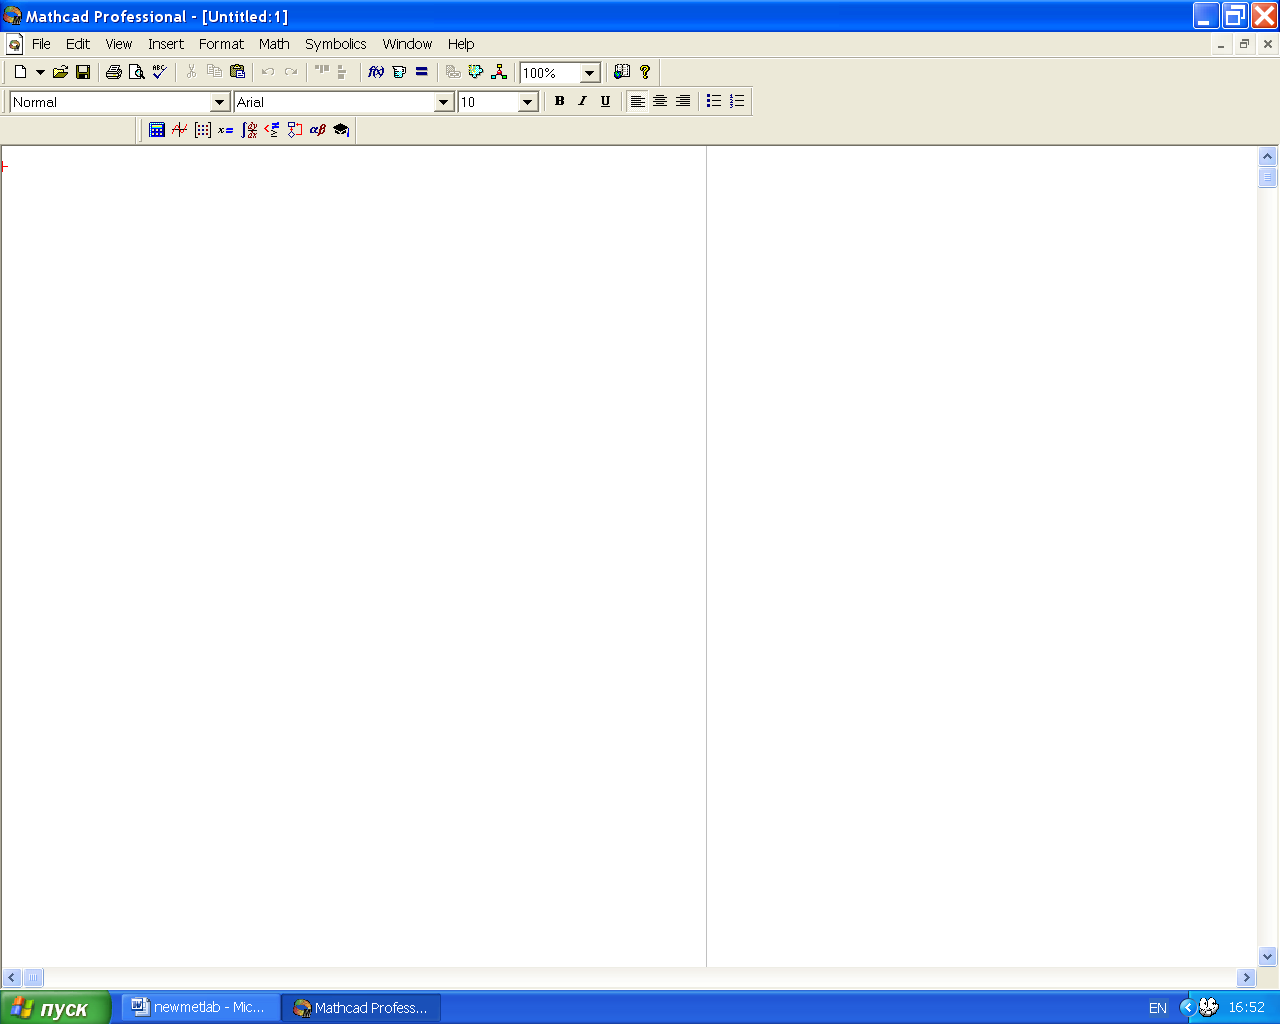
Task: Set Align Left paragraph
Action: (637, 101)
